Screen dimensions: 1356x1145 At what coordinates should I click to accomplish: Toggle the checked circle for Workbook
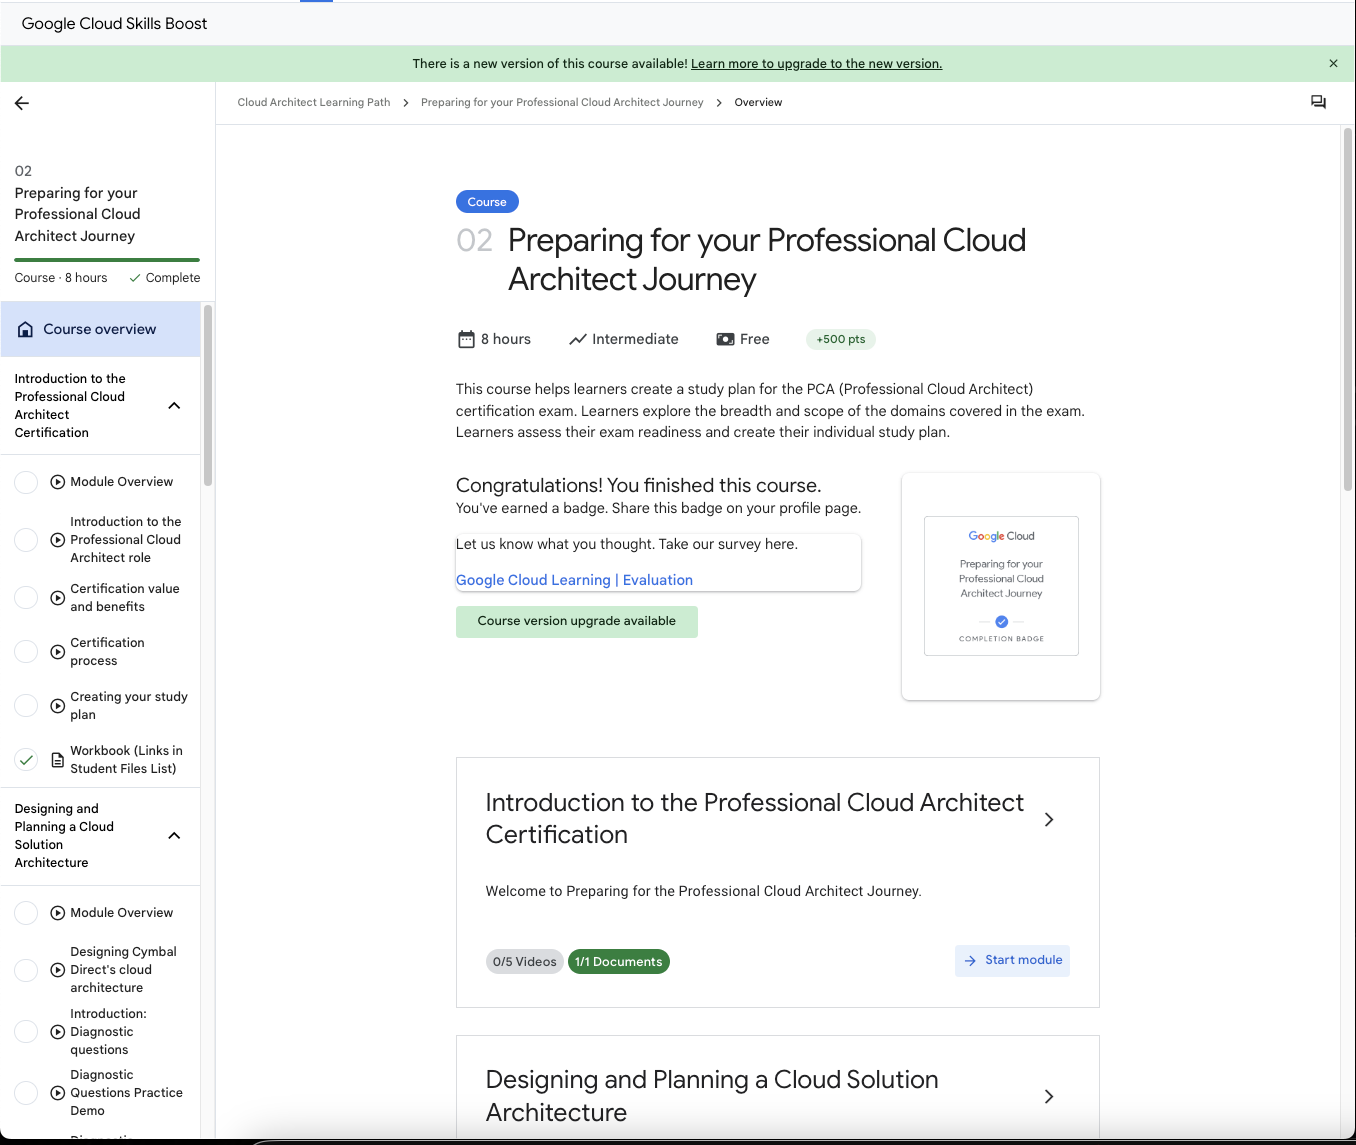27,760
